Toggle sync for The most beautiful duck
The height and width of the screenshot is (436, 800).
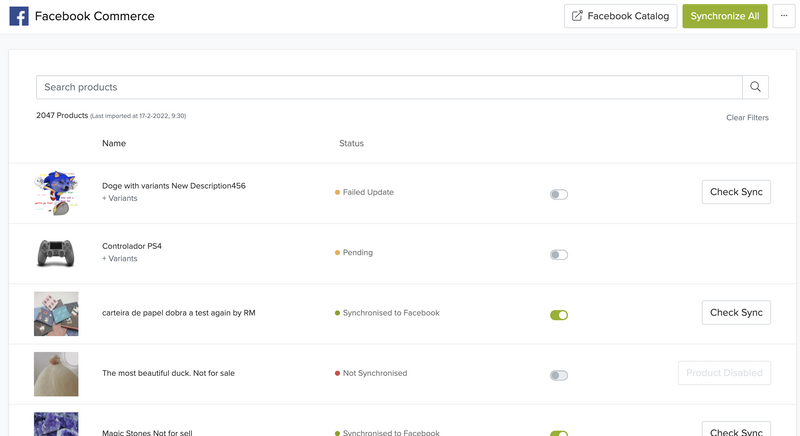point(559,375)
